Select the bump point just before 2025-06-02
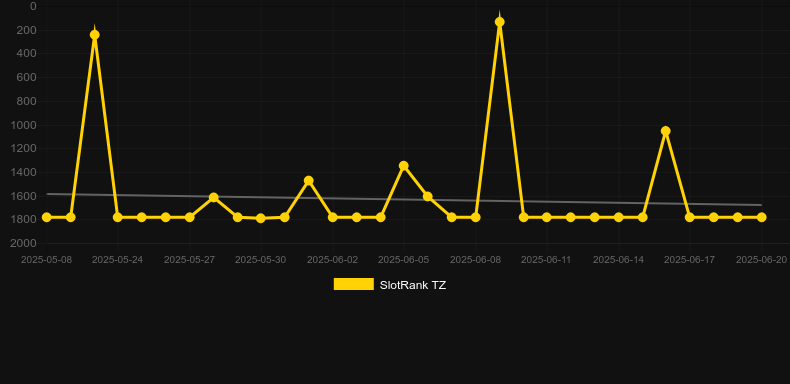This screenshot has width=790, height=384. (309, 180)
